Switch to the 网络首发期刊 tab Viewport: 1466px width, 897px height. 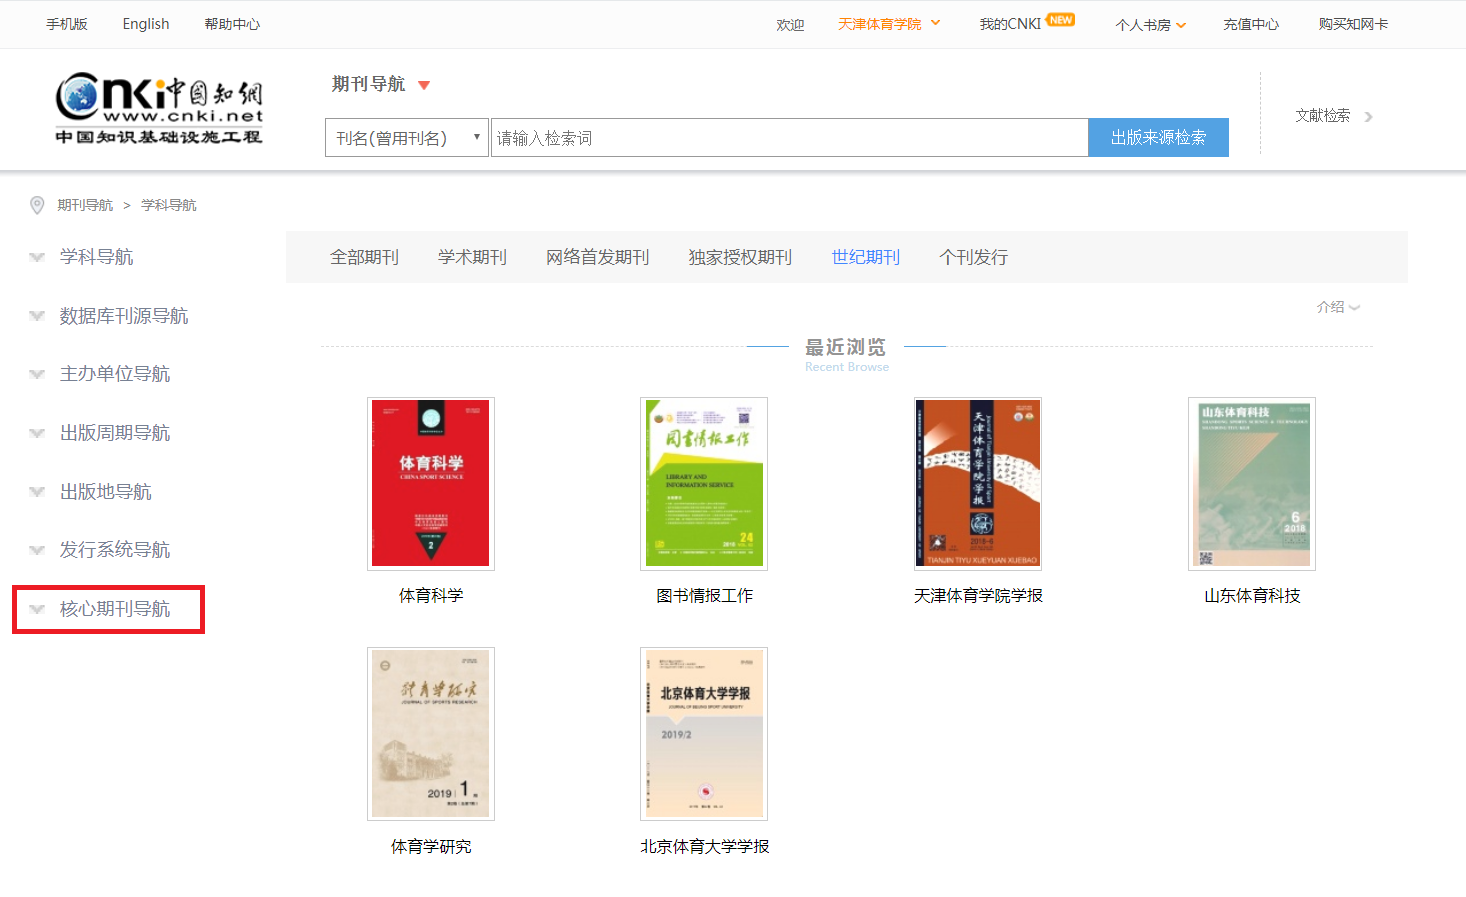(x=598, y=258)
